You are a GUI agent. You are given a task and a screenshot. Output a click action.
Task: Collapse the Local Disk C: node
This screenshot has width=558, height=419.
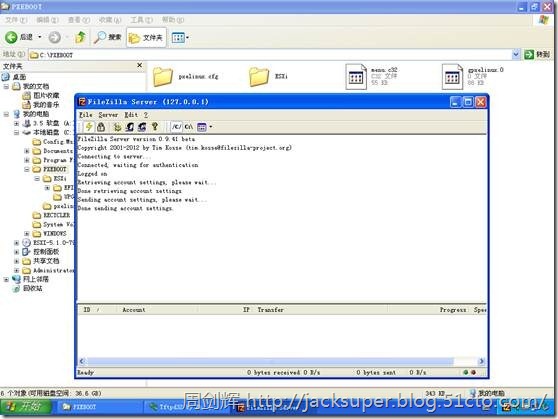coord(16,132)
